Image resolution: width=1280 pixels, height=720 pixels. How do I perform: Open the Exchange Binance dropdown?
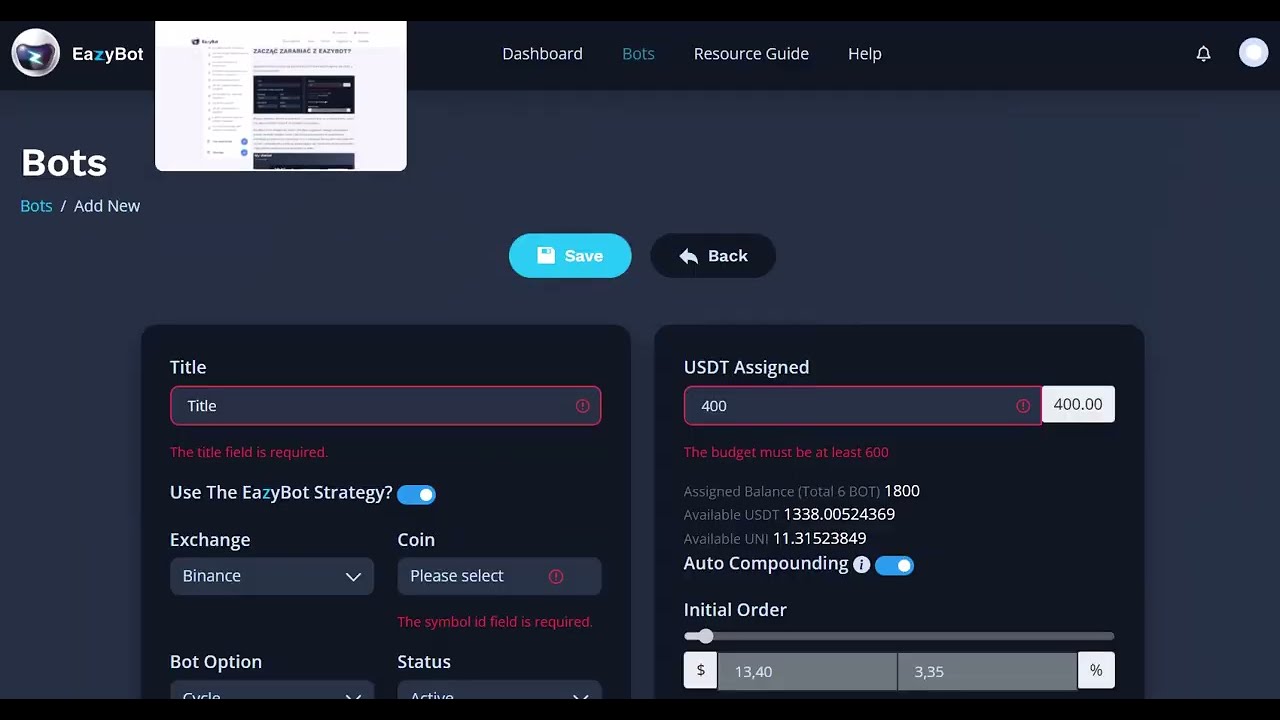pyautogui.click(x=272, y=576)
